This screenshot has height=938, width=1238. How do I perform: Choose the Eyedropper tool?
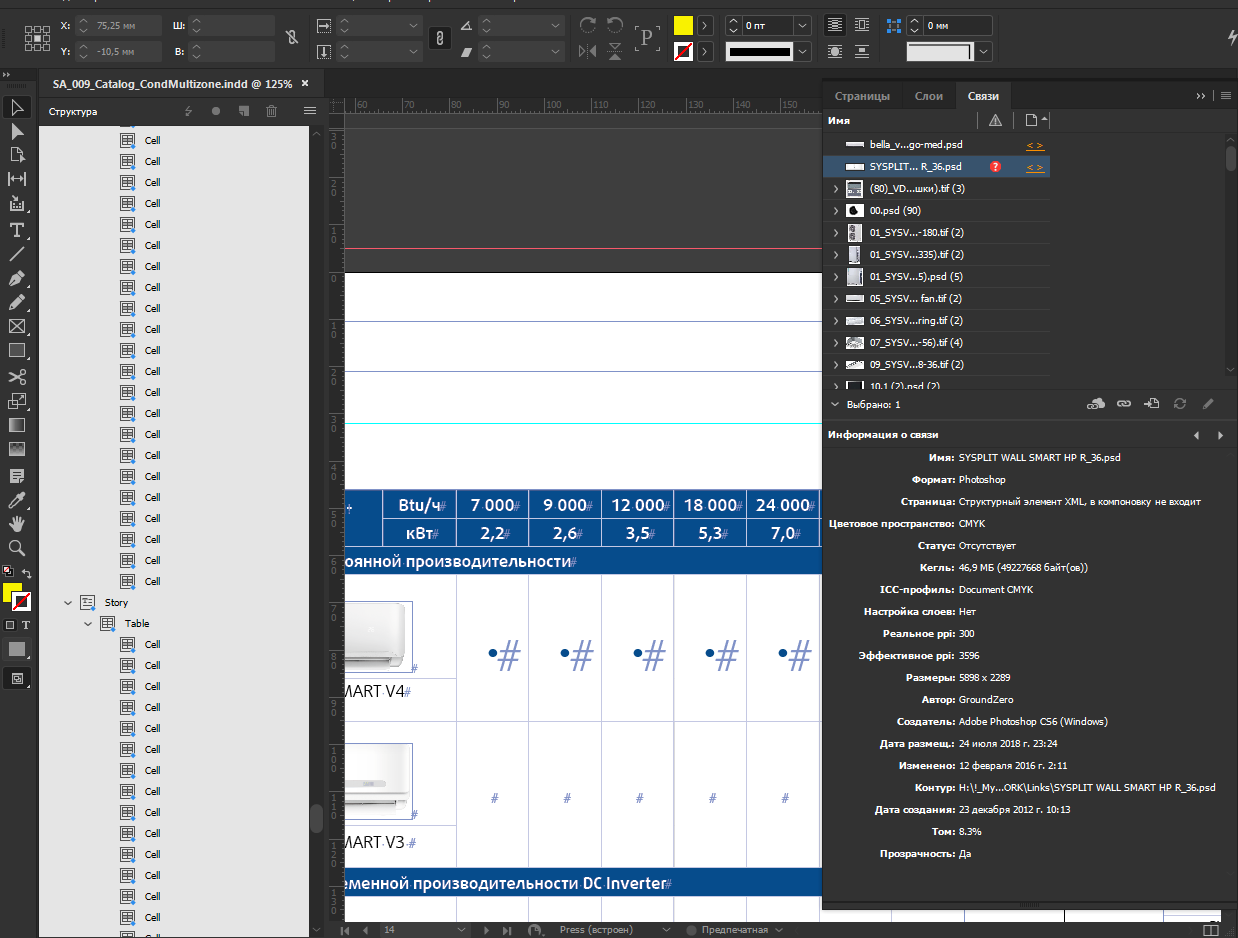coord(17,499)
